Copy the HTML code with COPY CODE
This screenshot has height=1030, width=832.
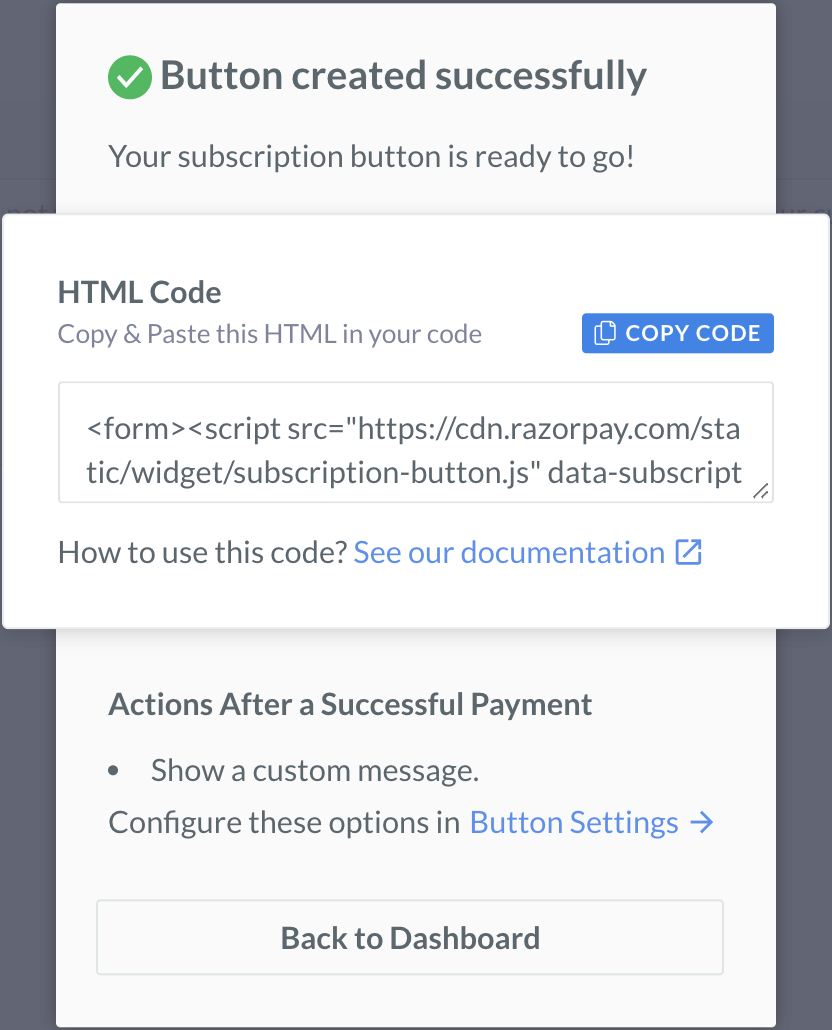click(x=678, y=333)
